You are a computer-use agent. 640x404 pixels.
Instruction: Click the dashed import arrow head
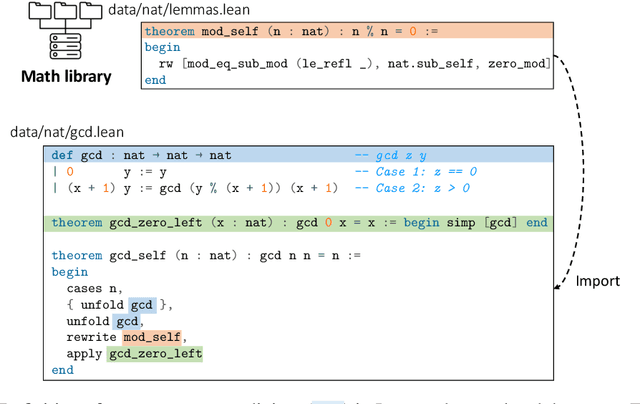557,288
